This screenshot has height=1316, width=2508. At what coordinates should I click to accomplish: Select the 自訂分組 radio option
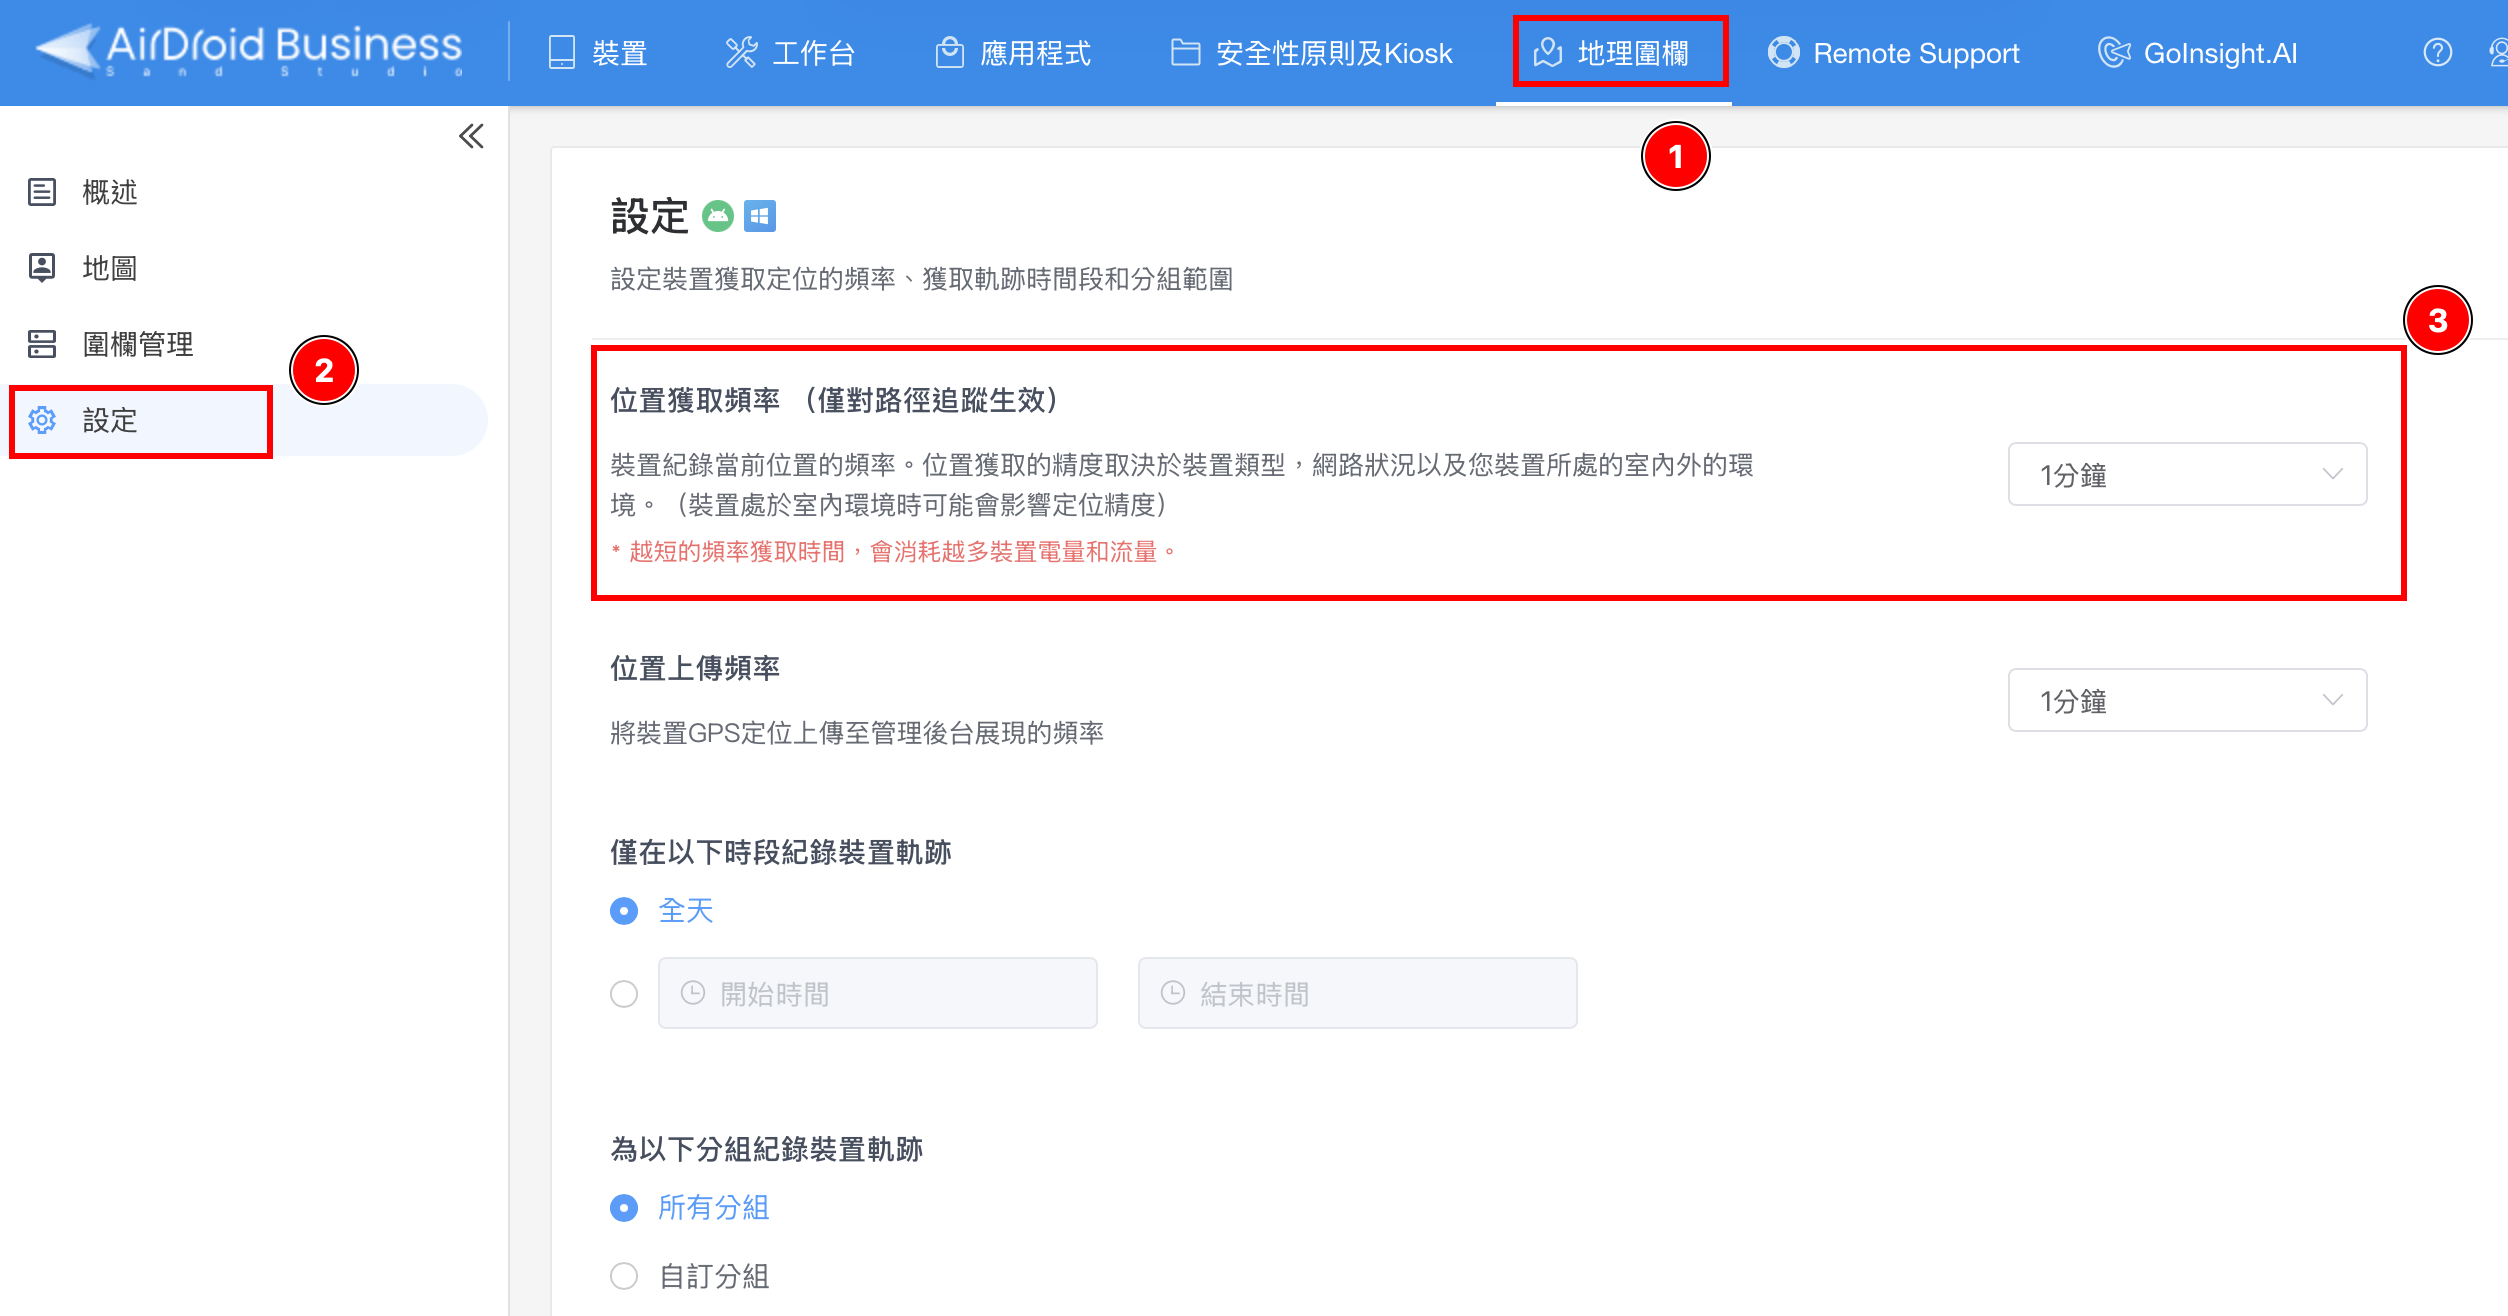tap(624, 1276)
